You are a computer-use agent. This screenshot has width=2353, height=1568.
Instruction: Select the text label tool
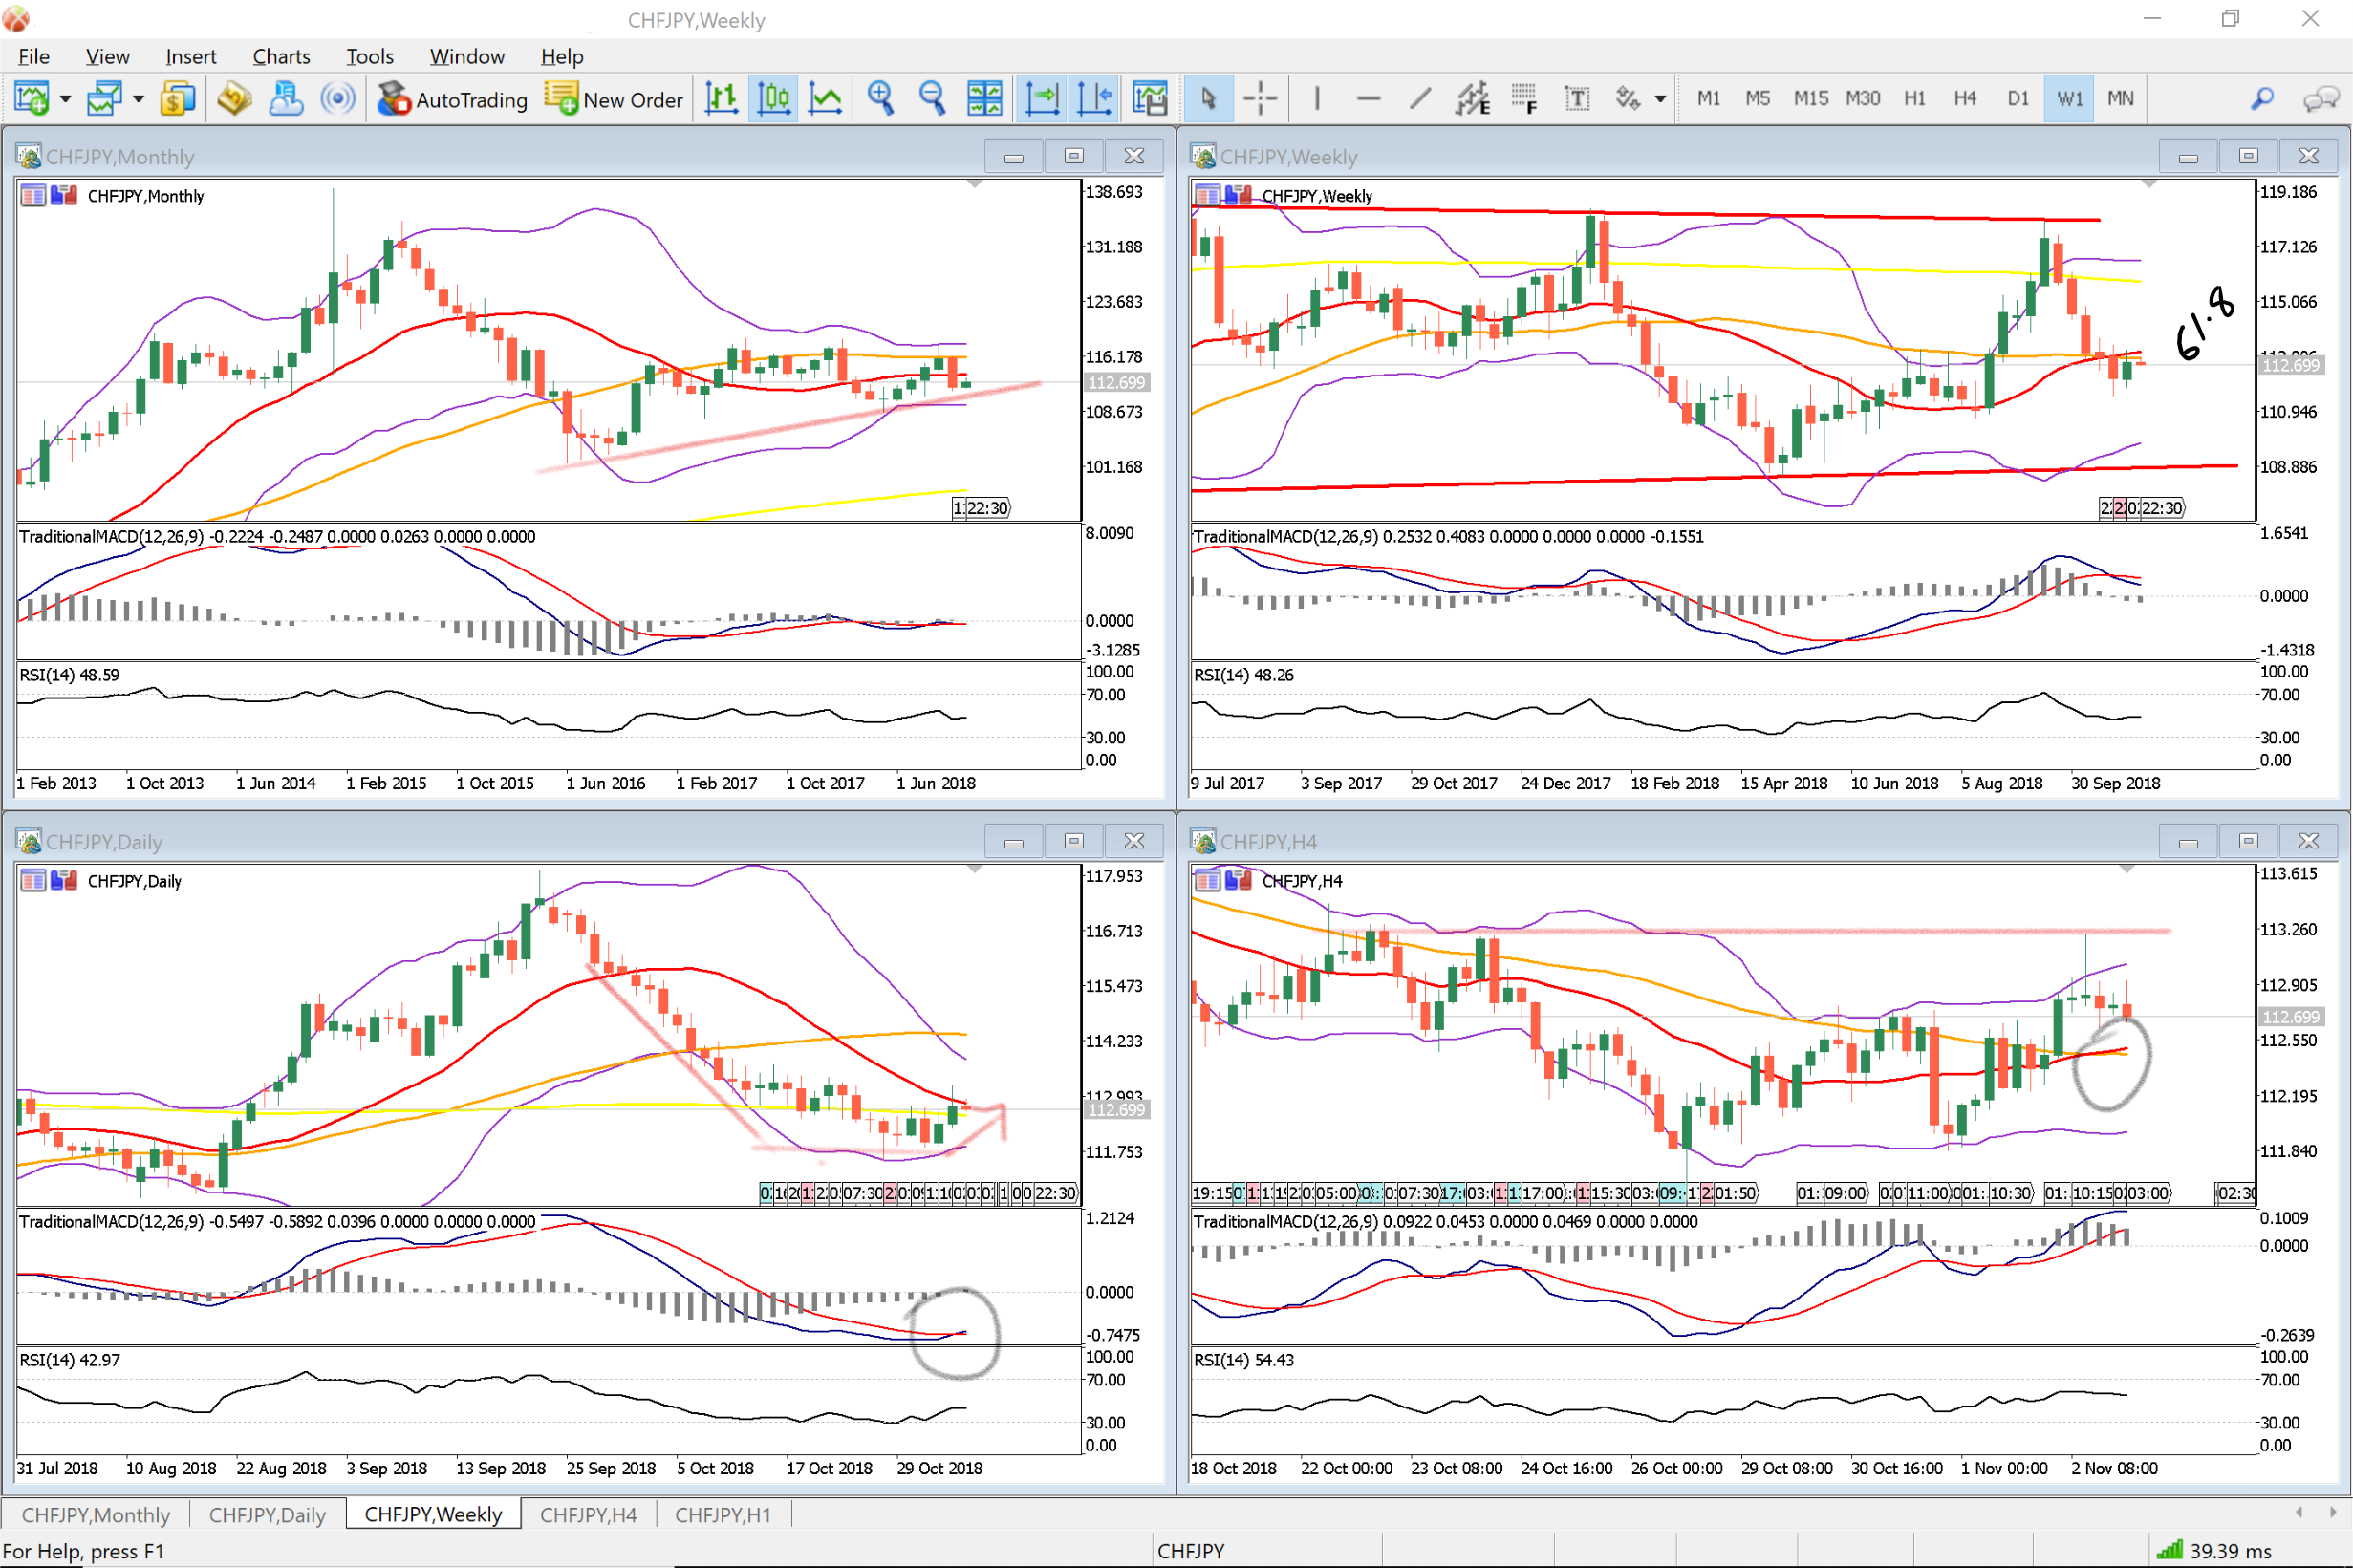tap(1577, 98)
